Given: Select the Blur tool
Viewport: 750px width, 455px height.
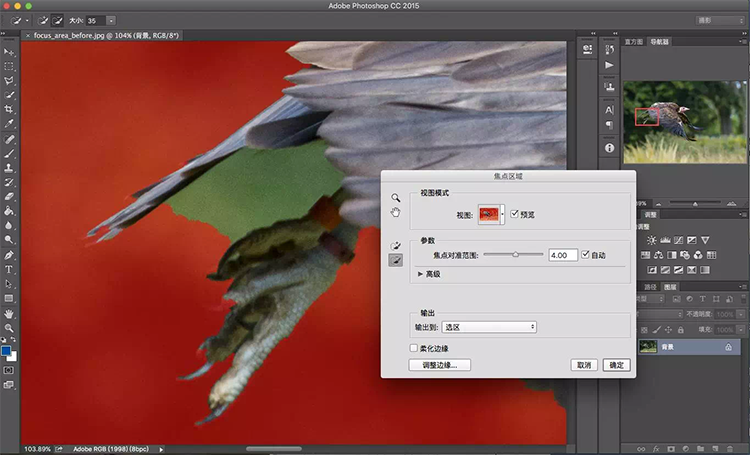Looking at the screenshot, I should (x=9, y=225).
